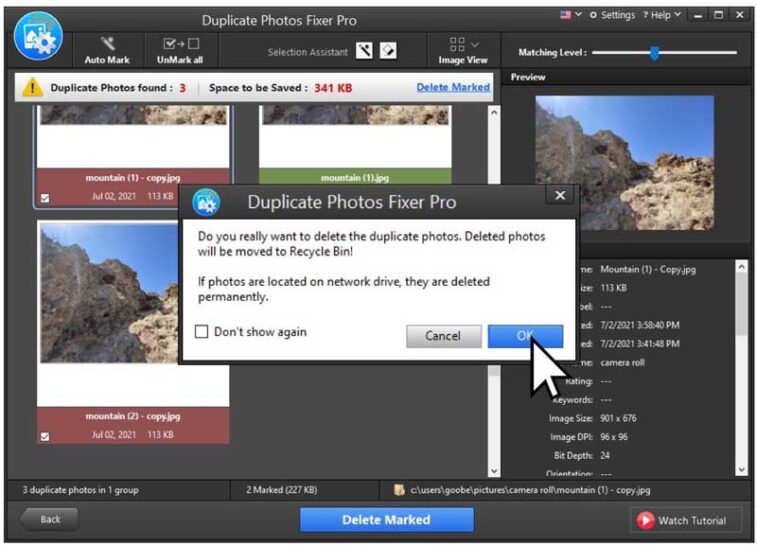Click the '2 Marked (227 KB)' status text
The width and height of the screenshot is (757, 546).
point(281,490)
